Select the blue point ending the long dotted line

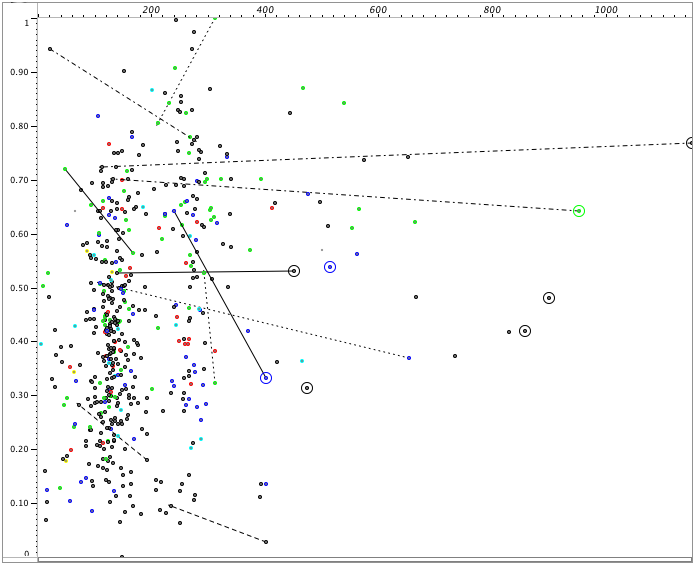[x=409, y=358]
